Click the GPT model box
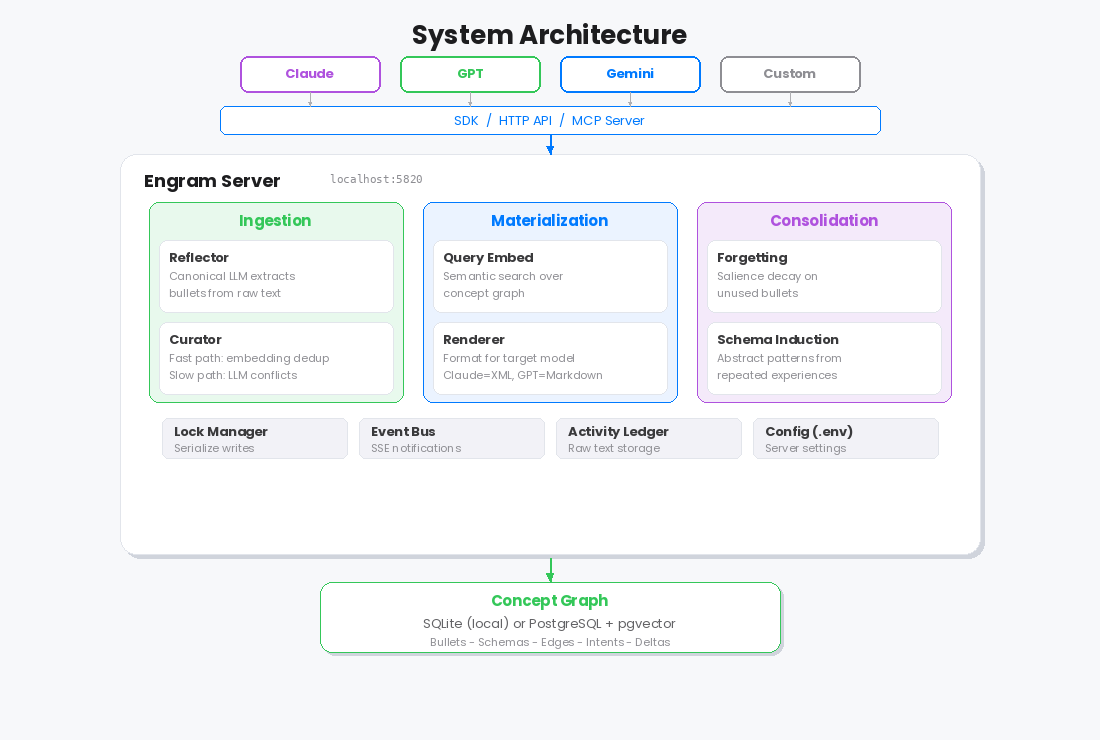This screenshot has width=1100, height=740. coord(470,74)
